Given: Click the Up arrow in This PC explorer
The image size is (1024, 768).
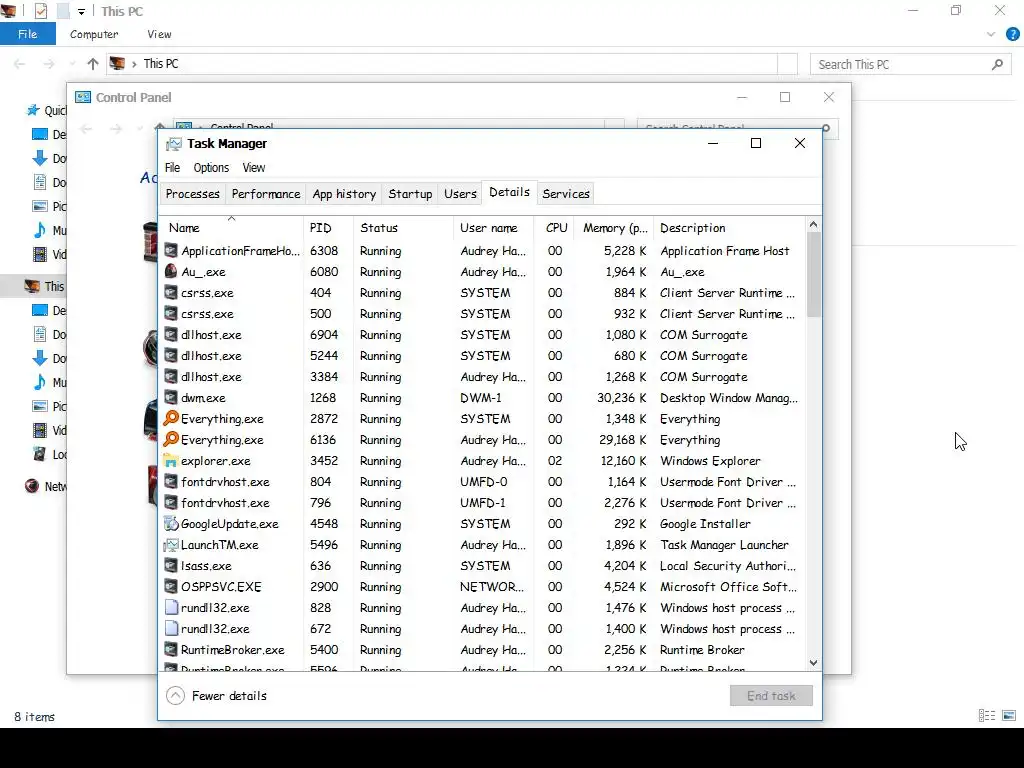Looking at the screenshot, I should 93,64.
